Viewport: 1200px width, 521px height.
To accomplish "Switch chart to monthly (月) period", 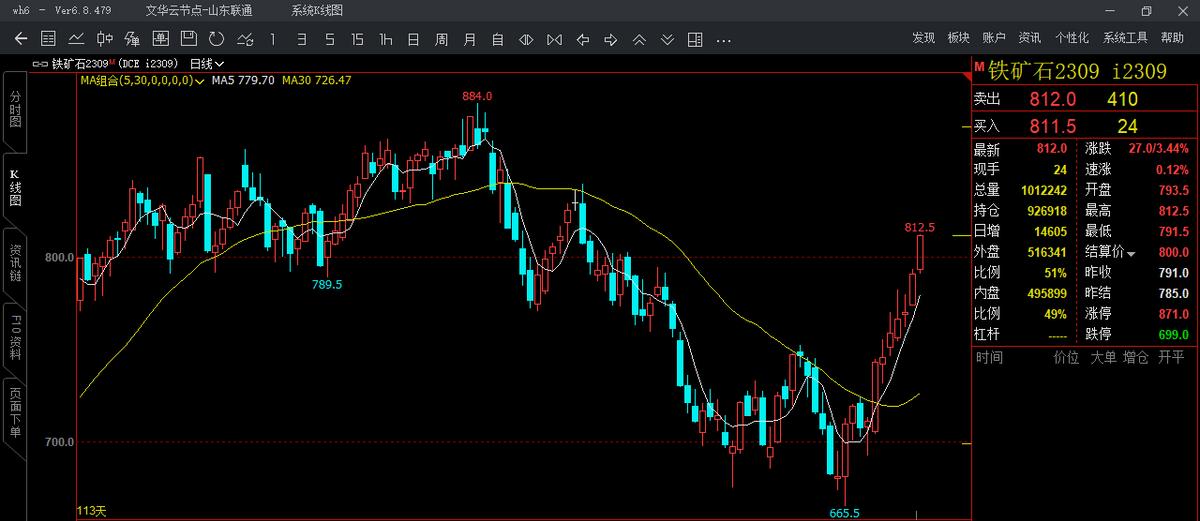I will coord(469,39).
